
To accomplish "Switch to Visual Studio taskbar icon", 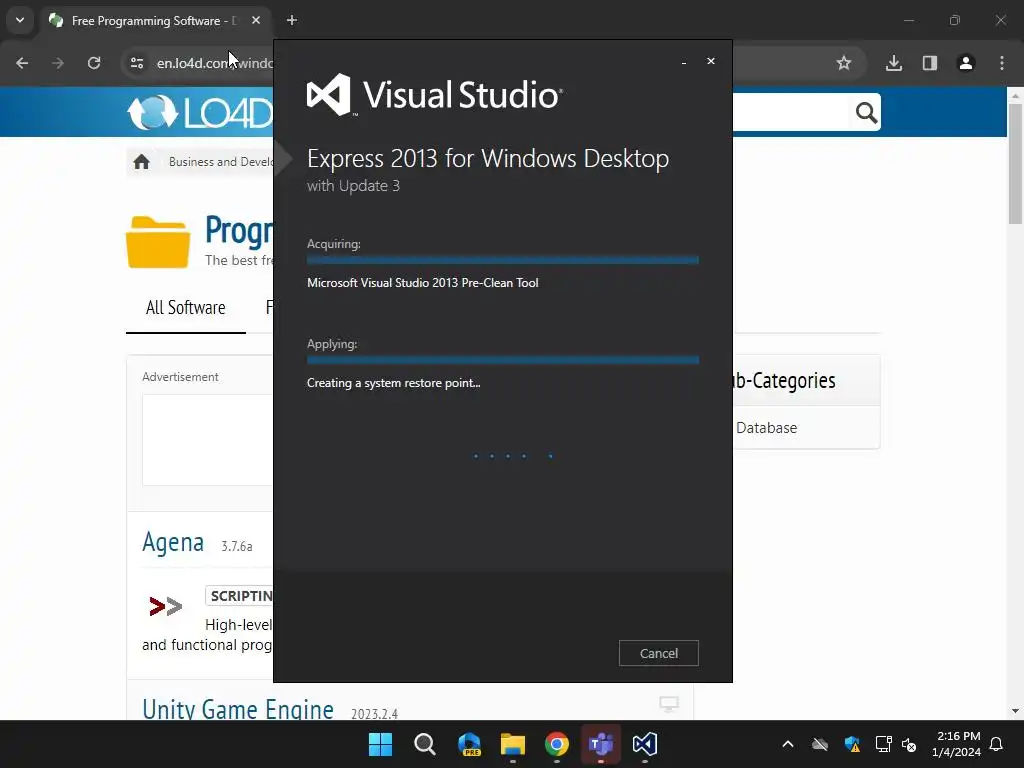I will pyautogui.click(x=645, y=744).
